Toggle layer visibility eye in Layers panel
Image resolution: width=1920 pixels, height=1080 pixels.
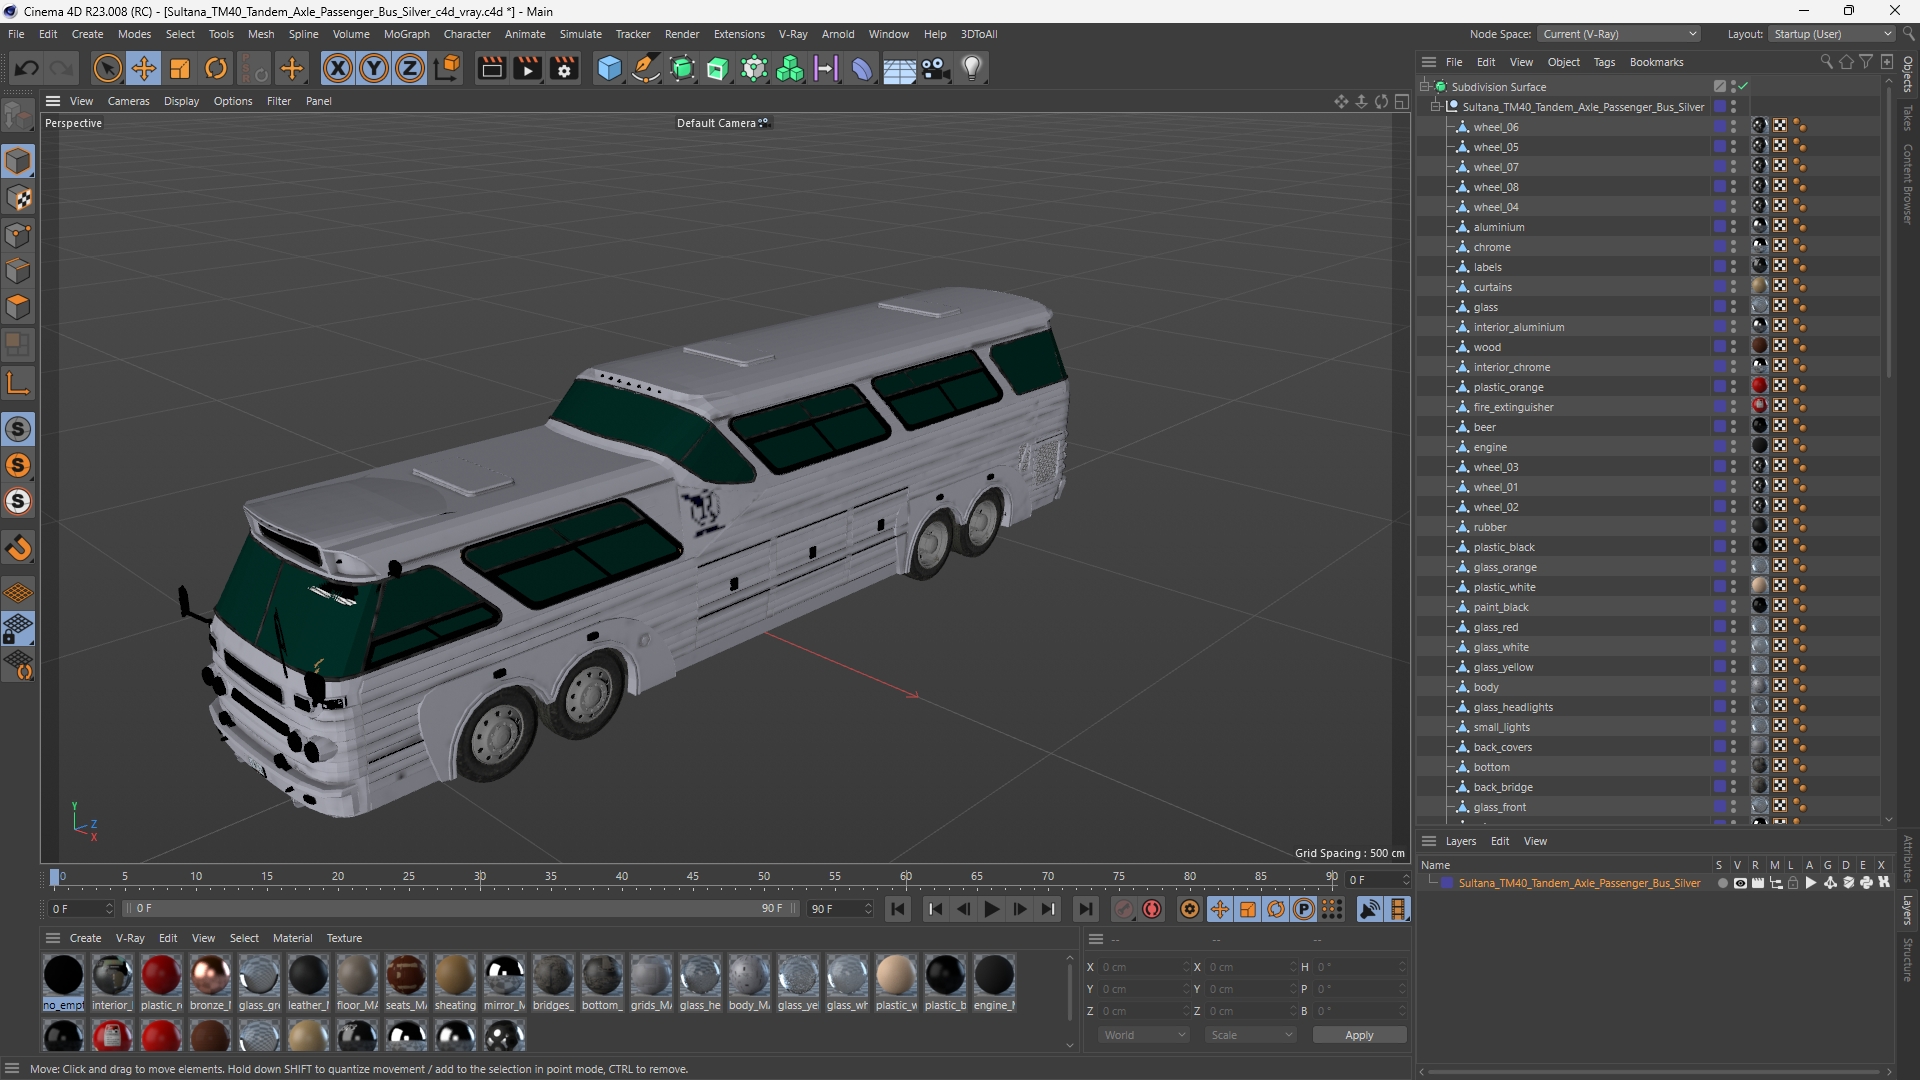[x=1740, y=883]
